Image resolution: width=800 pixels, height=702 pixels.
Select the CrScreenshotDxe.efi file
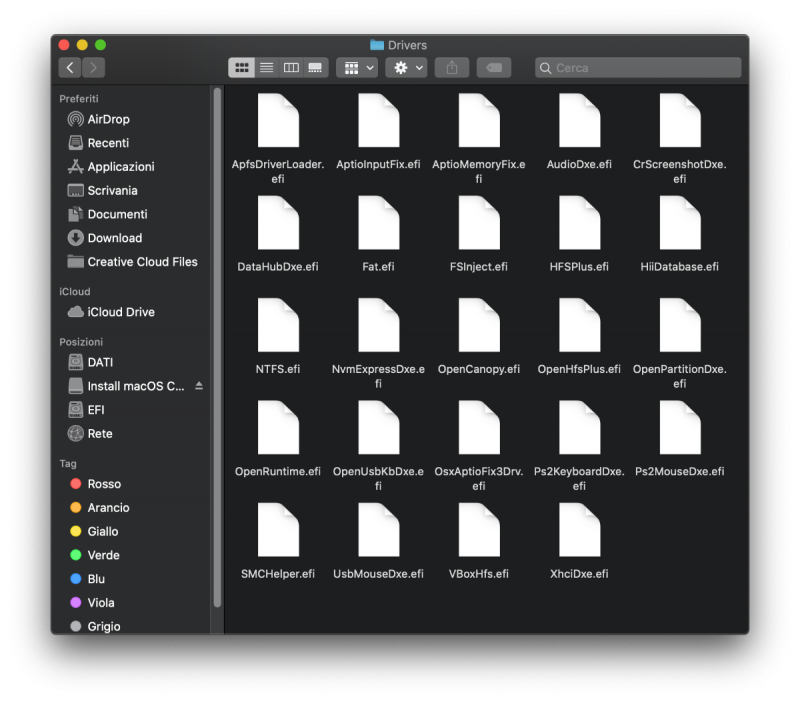(680, 138)
